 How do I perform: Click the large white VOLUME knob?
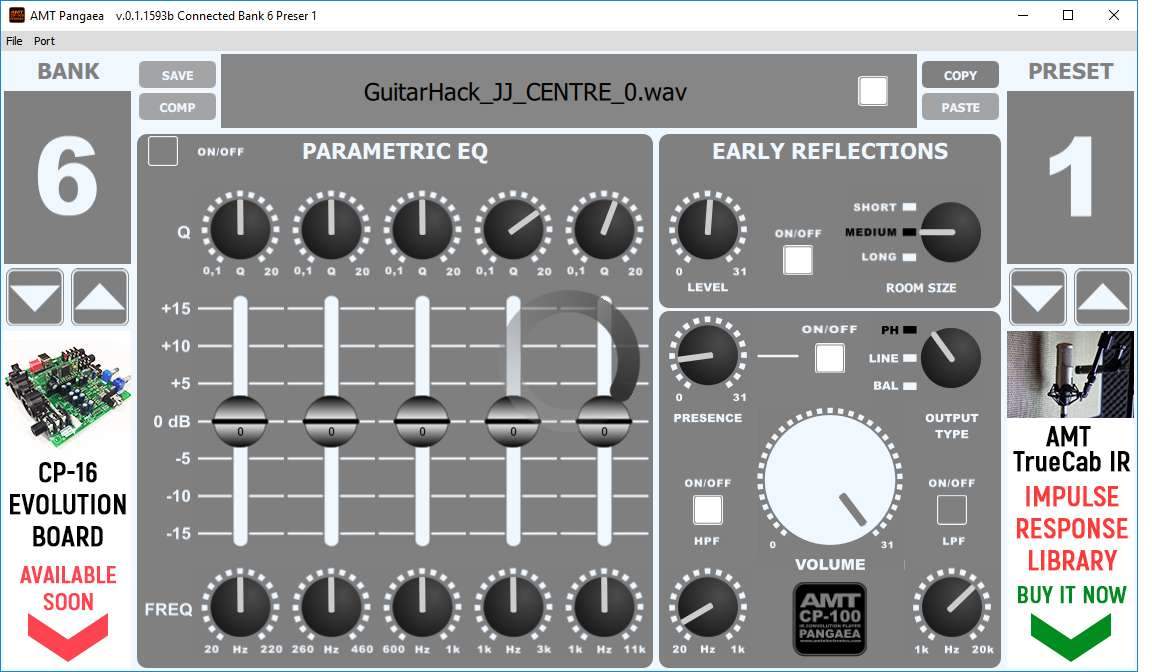point(830,480)
